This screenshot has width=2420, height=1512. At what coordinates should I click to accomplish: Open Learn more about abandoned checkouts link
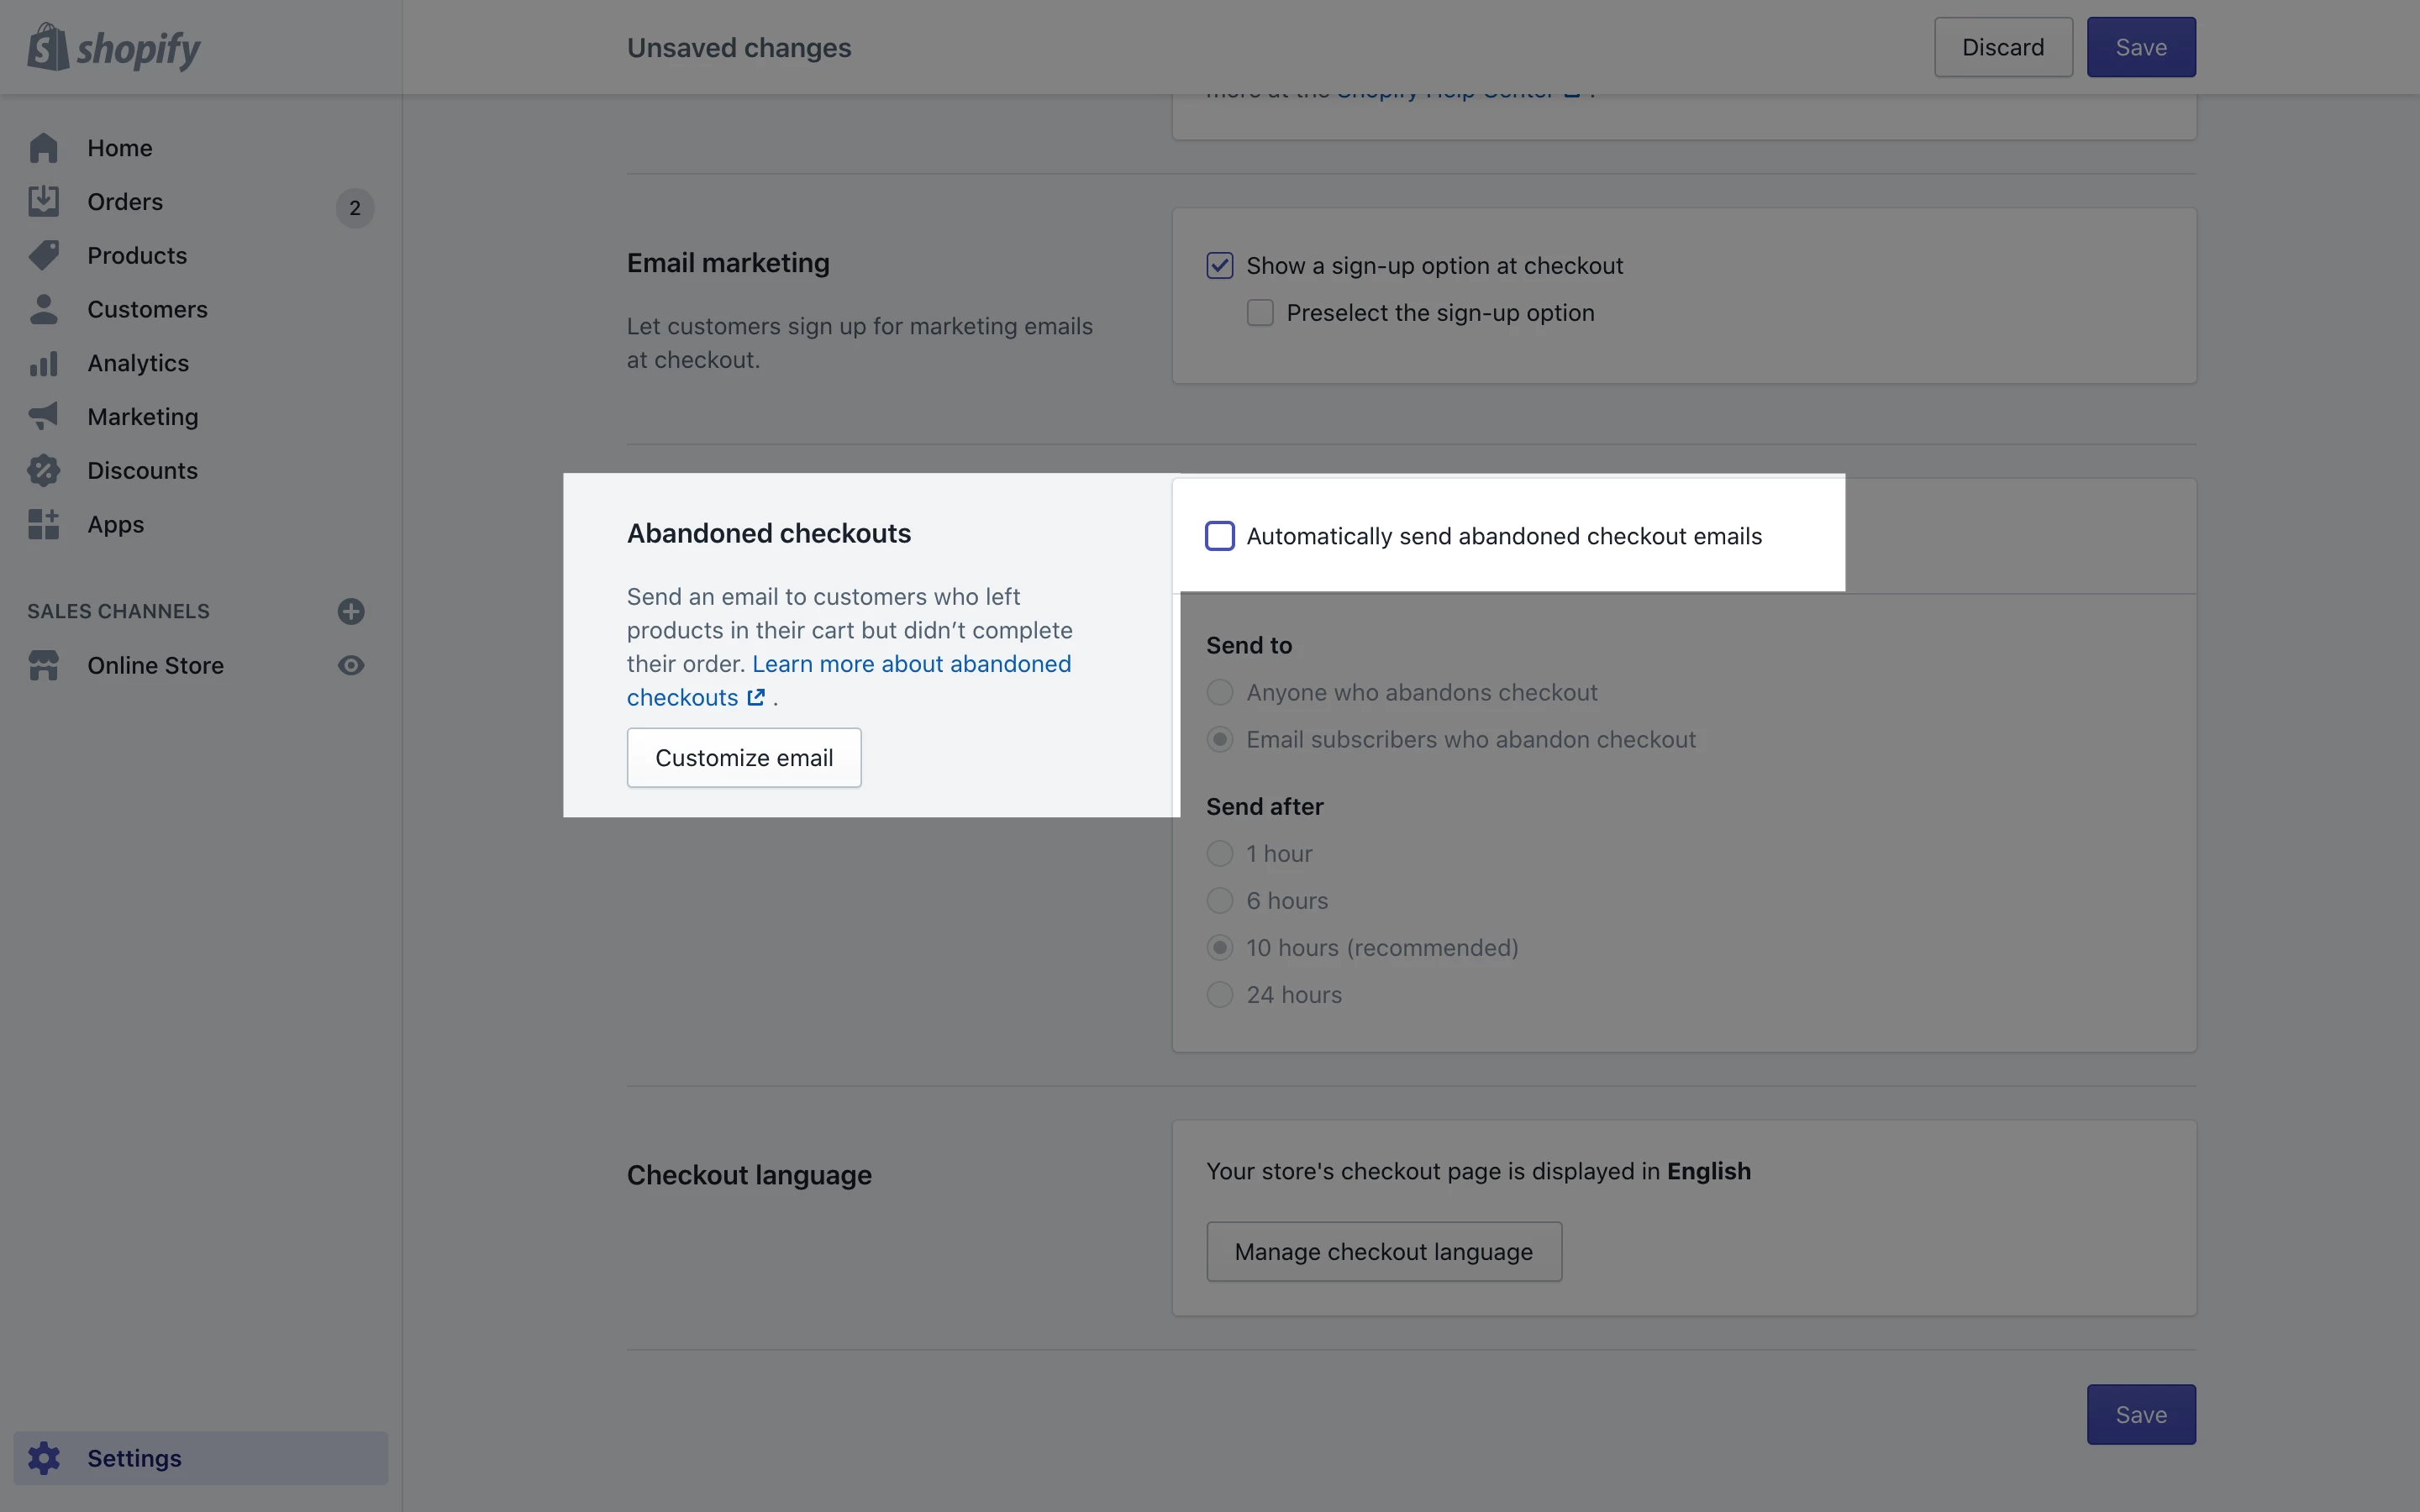tap(911, 664)
